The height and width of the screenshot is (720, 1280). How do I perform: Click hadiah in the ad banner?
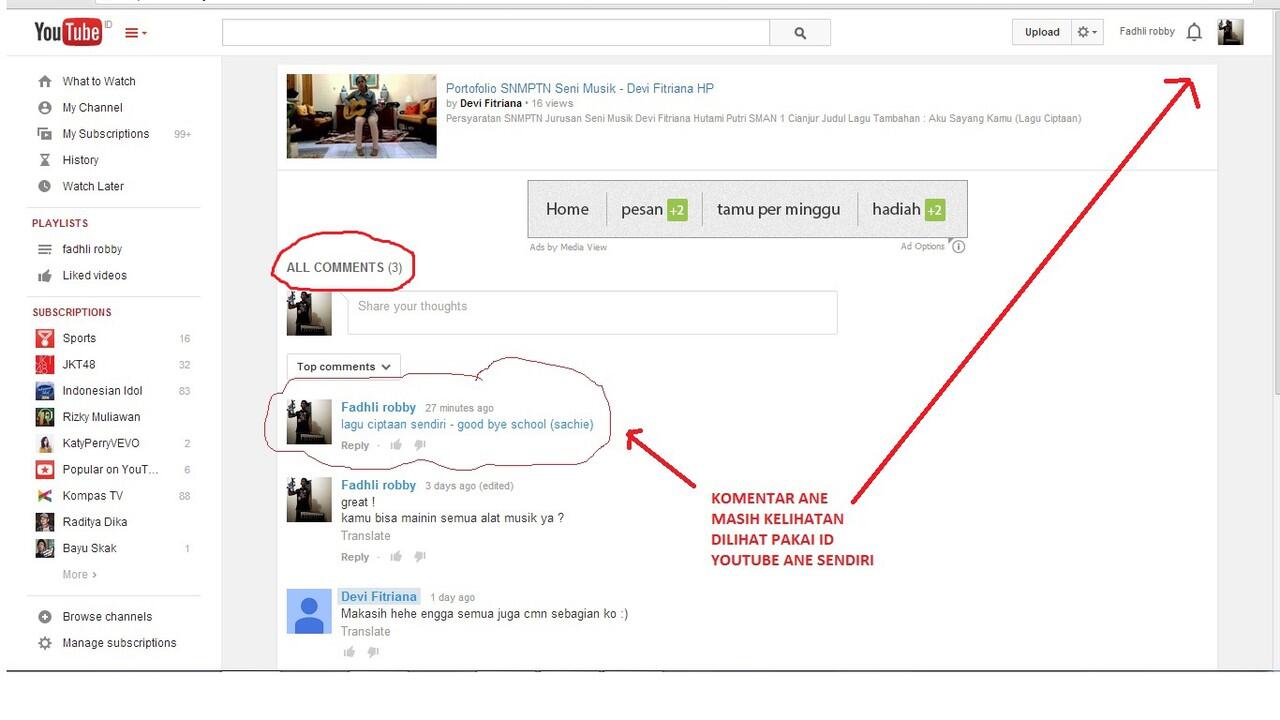click(x=896, y=209)
